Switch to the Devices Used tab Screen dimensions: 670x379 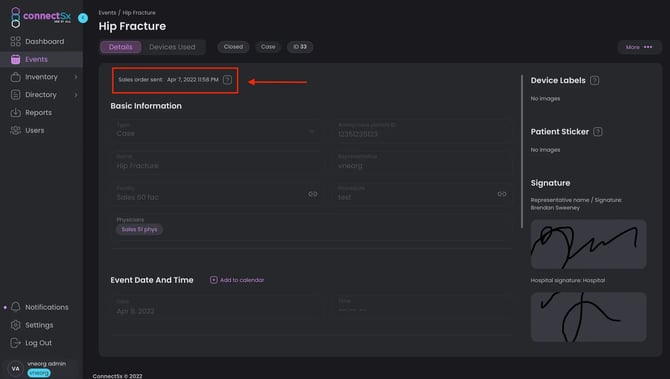172,47
